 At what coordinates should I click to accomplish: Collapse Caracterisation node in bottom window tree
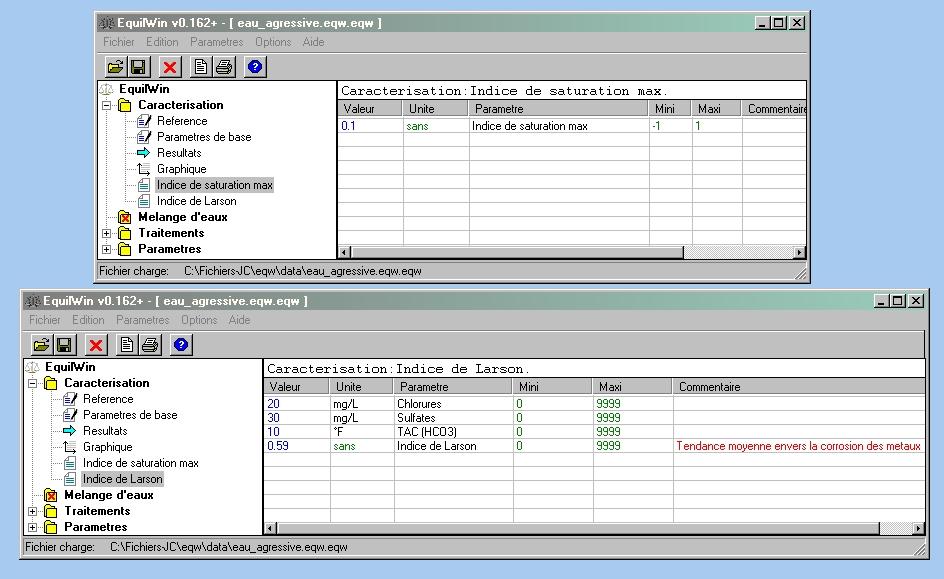[x=33, y=383]
